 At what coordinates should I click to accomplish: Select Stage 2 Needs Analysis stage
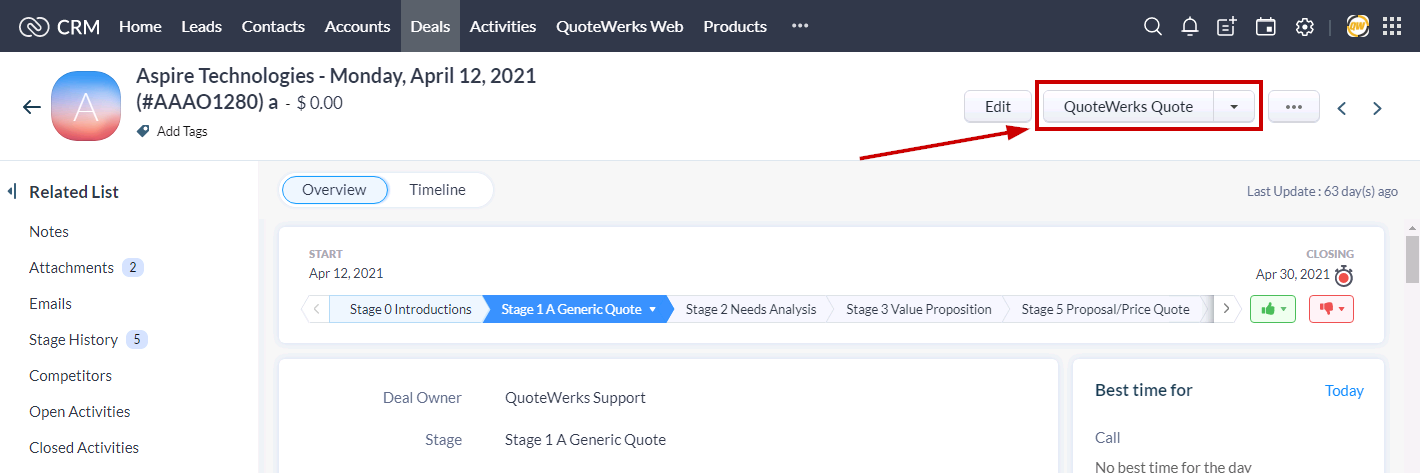click(x=750, y=309)
